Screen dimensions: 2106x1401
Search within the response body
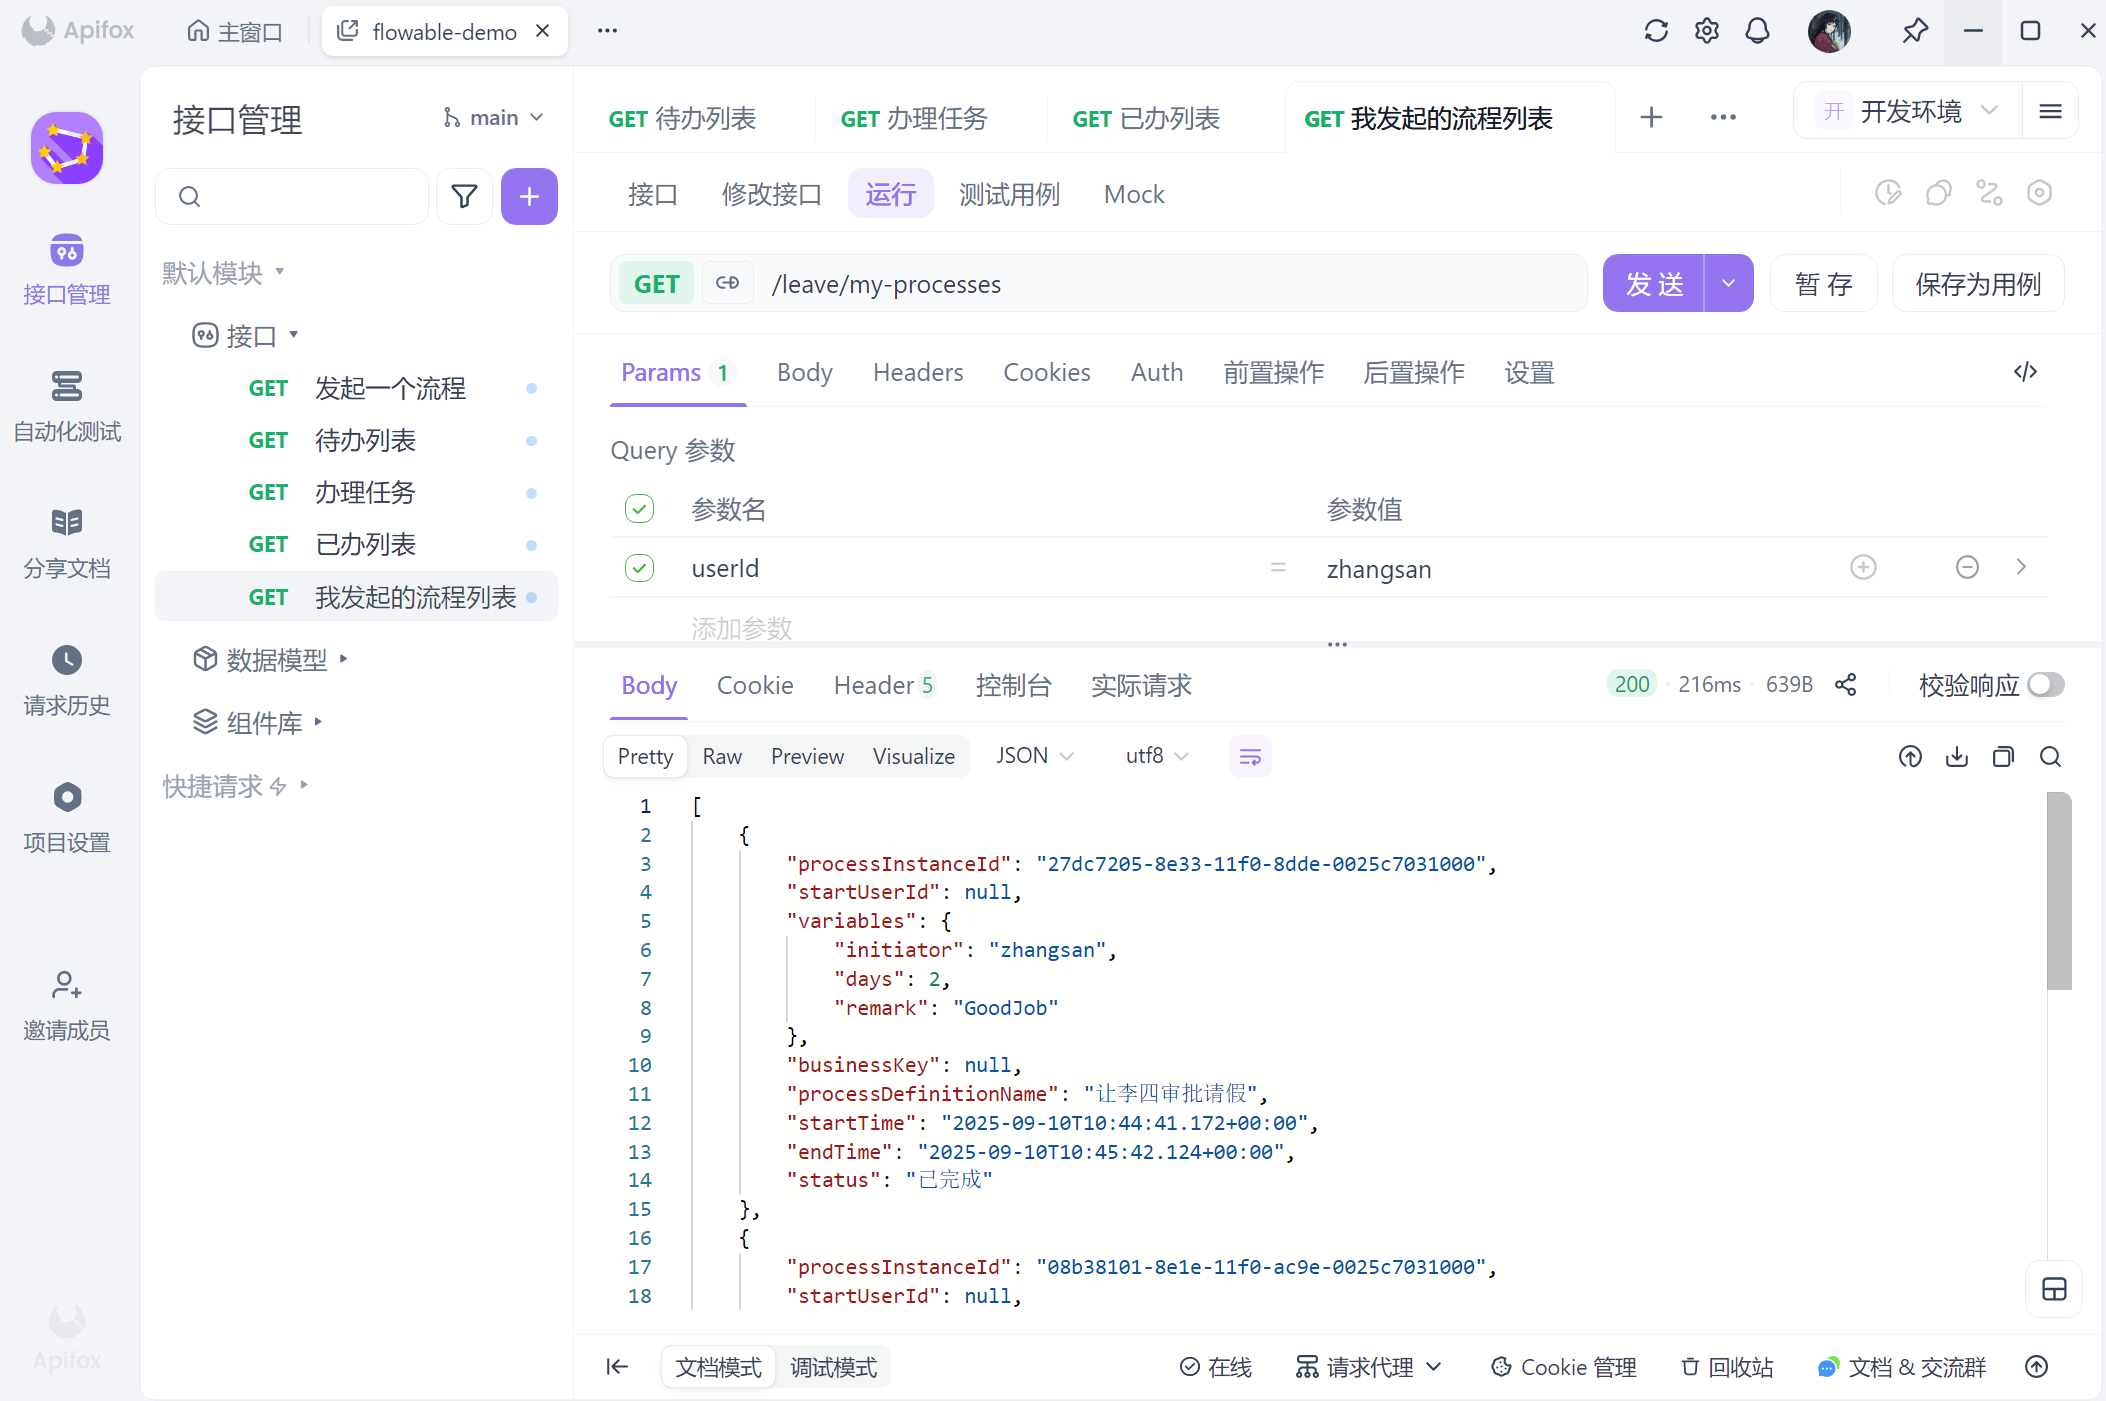tap(2050, 757)
